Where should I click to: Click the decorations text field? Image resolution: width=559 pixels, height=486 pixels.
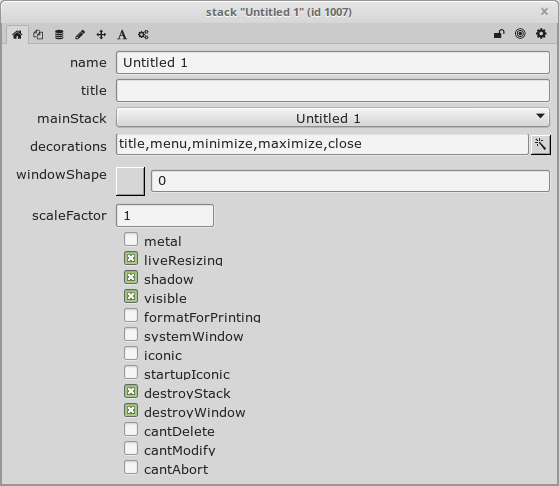click(x=322, y=144)
